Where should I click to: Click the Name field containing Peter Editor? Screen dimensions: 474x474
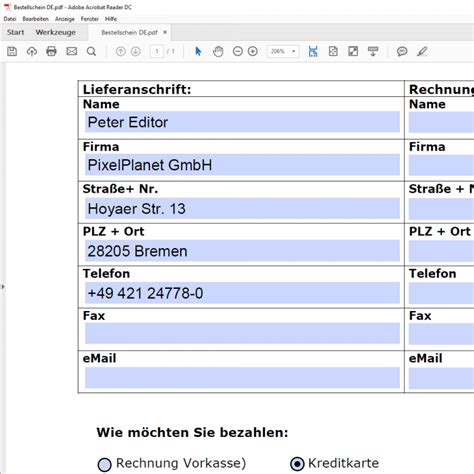tap(242, 122)
